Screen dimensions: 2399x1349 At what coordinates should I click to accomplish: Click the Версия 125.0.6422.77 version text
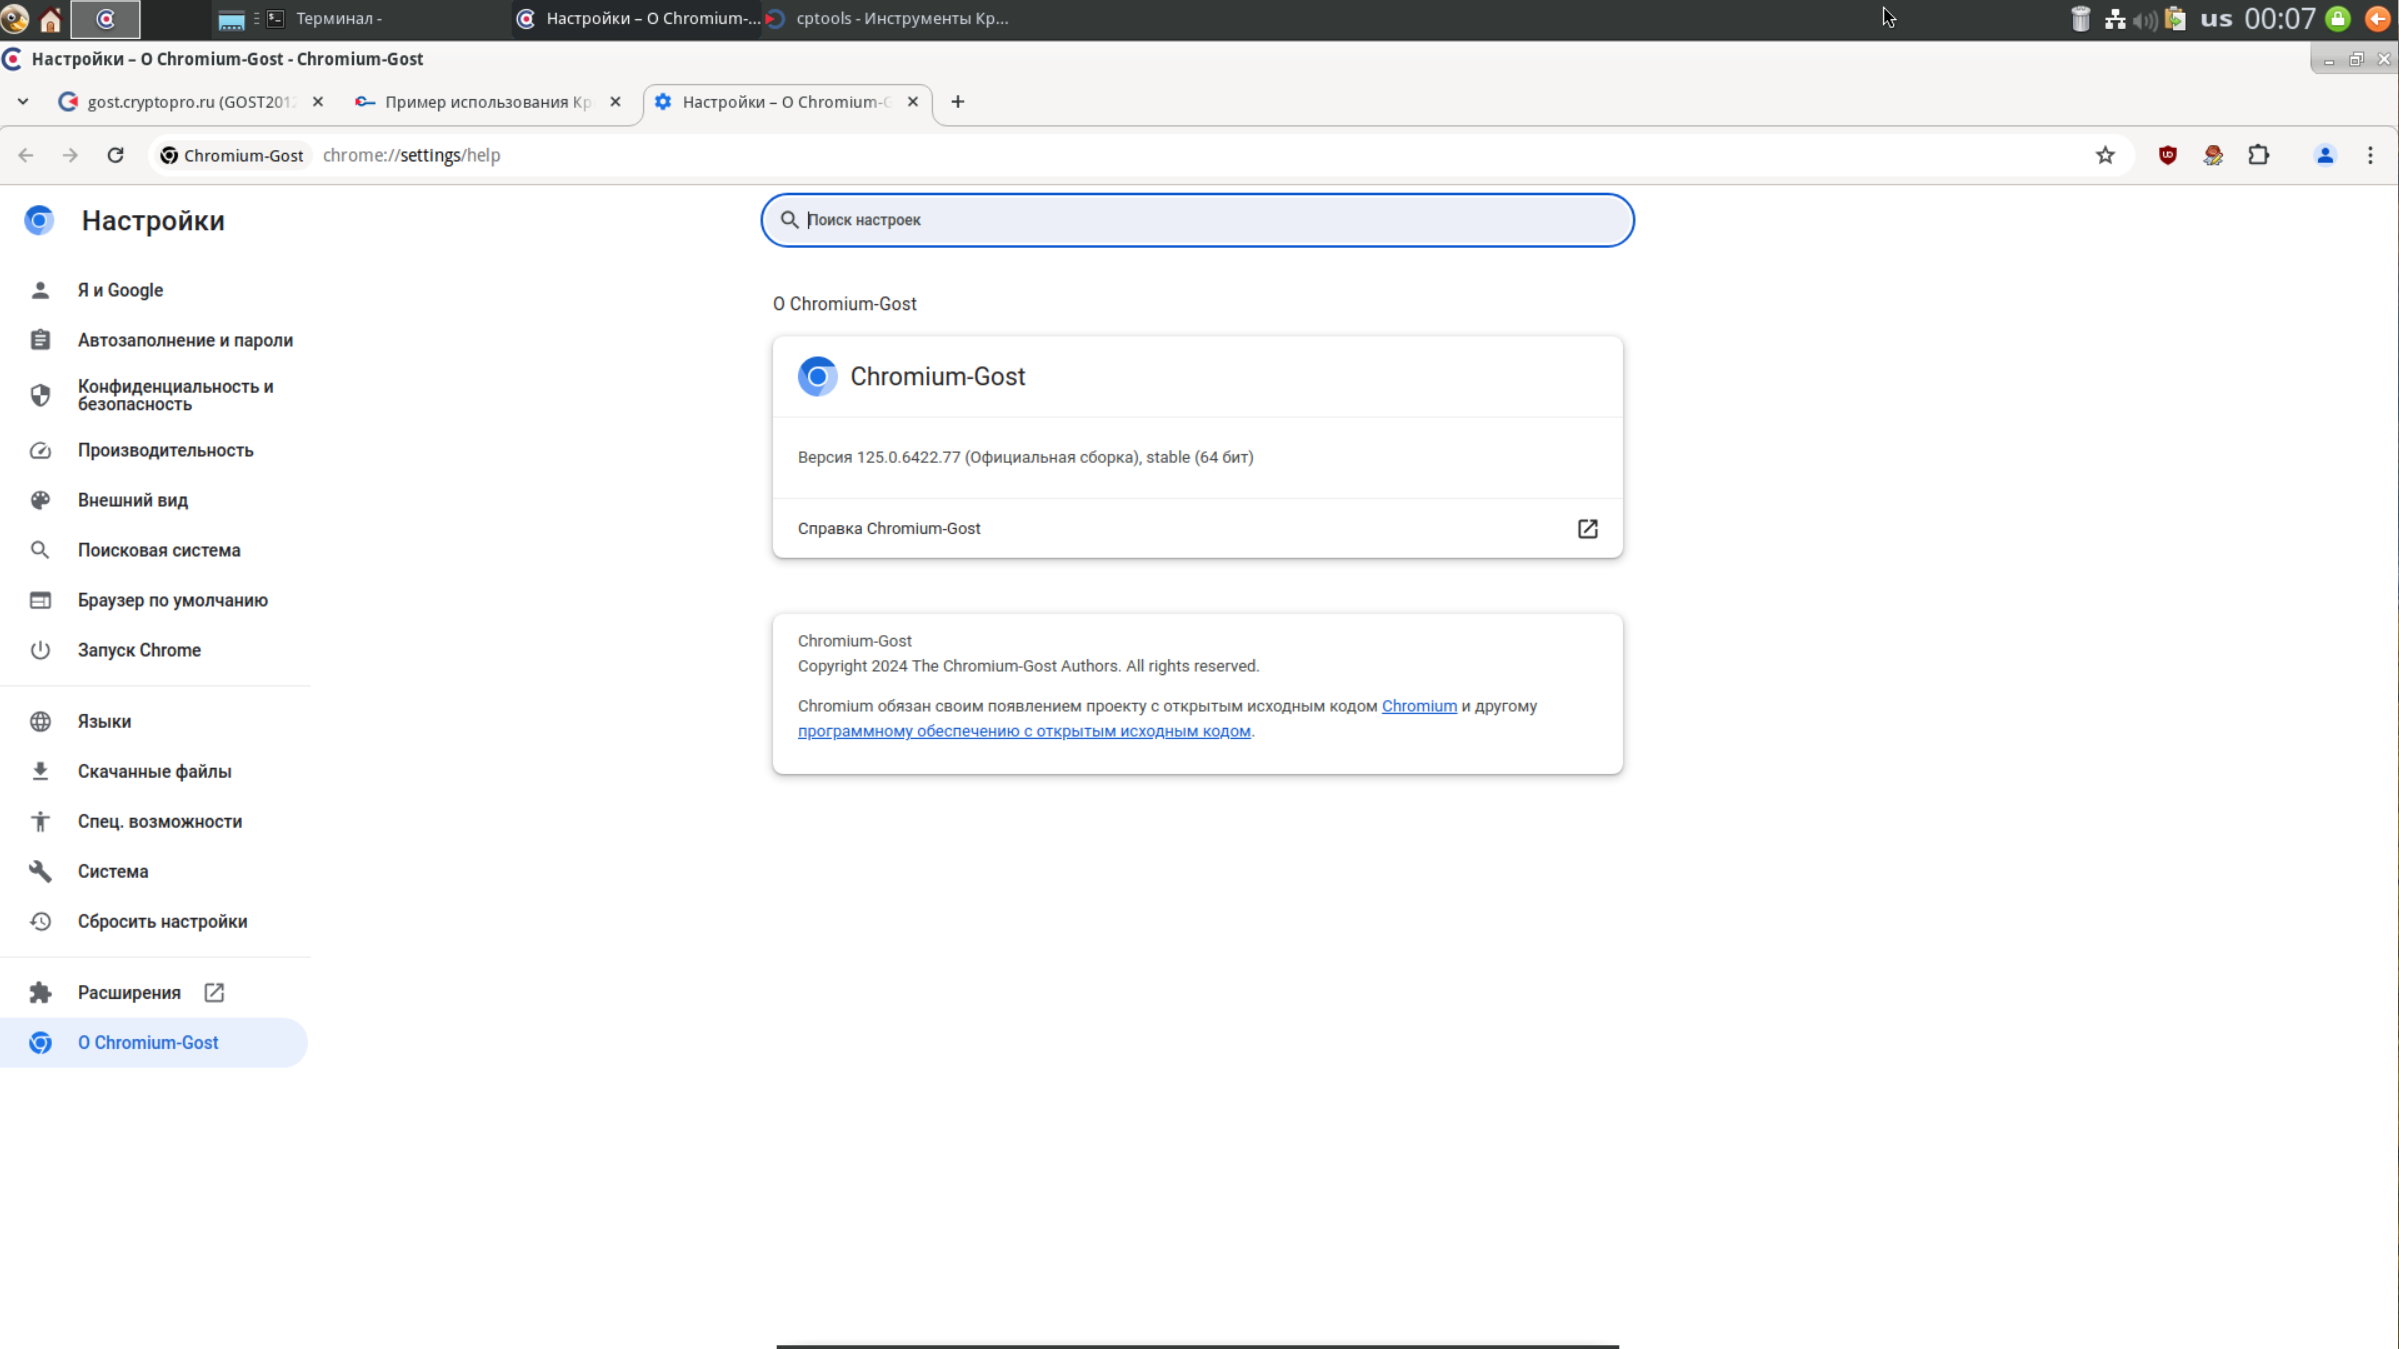click(x=1025, y=457)
